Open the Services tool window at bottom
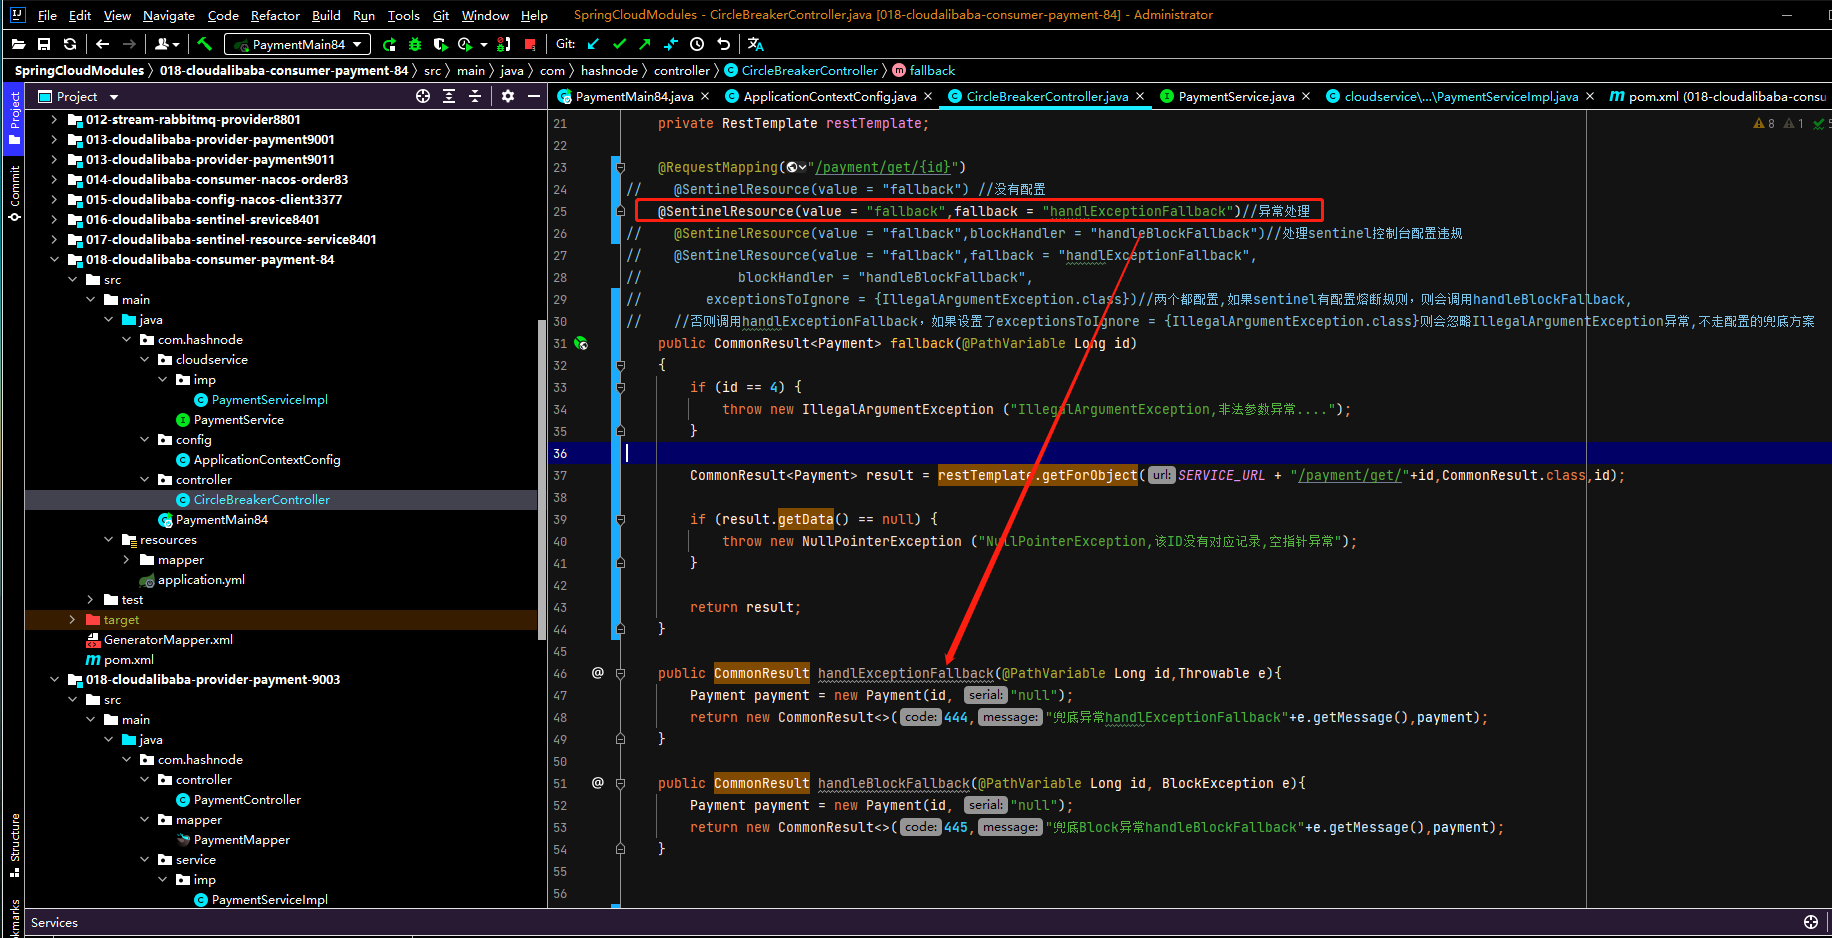The height and width of the screenshot is (938, 1832). pos(54,922)
